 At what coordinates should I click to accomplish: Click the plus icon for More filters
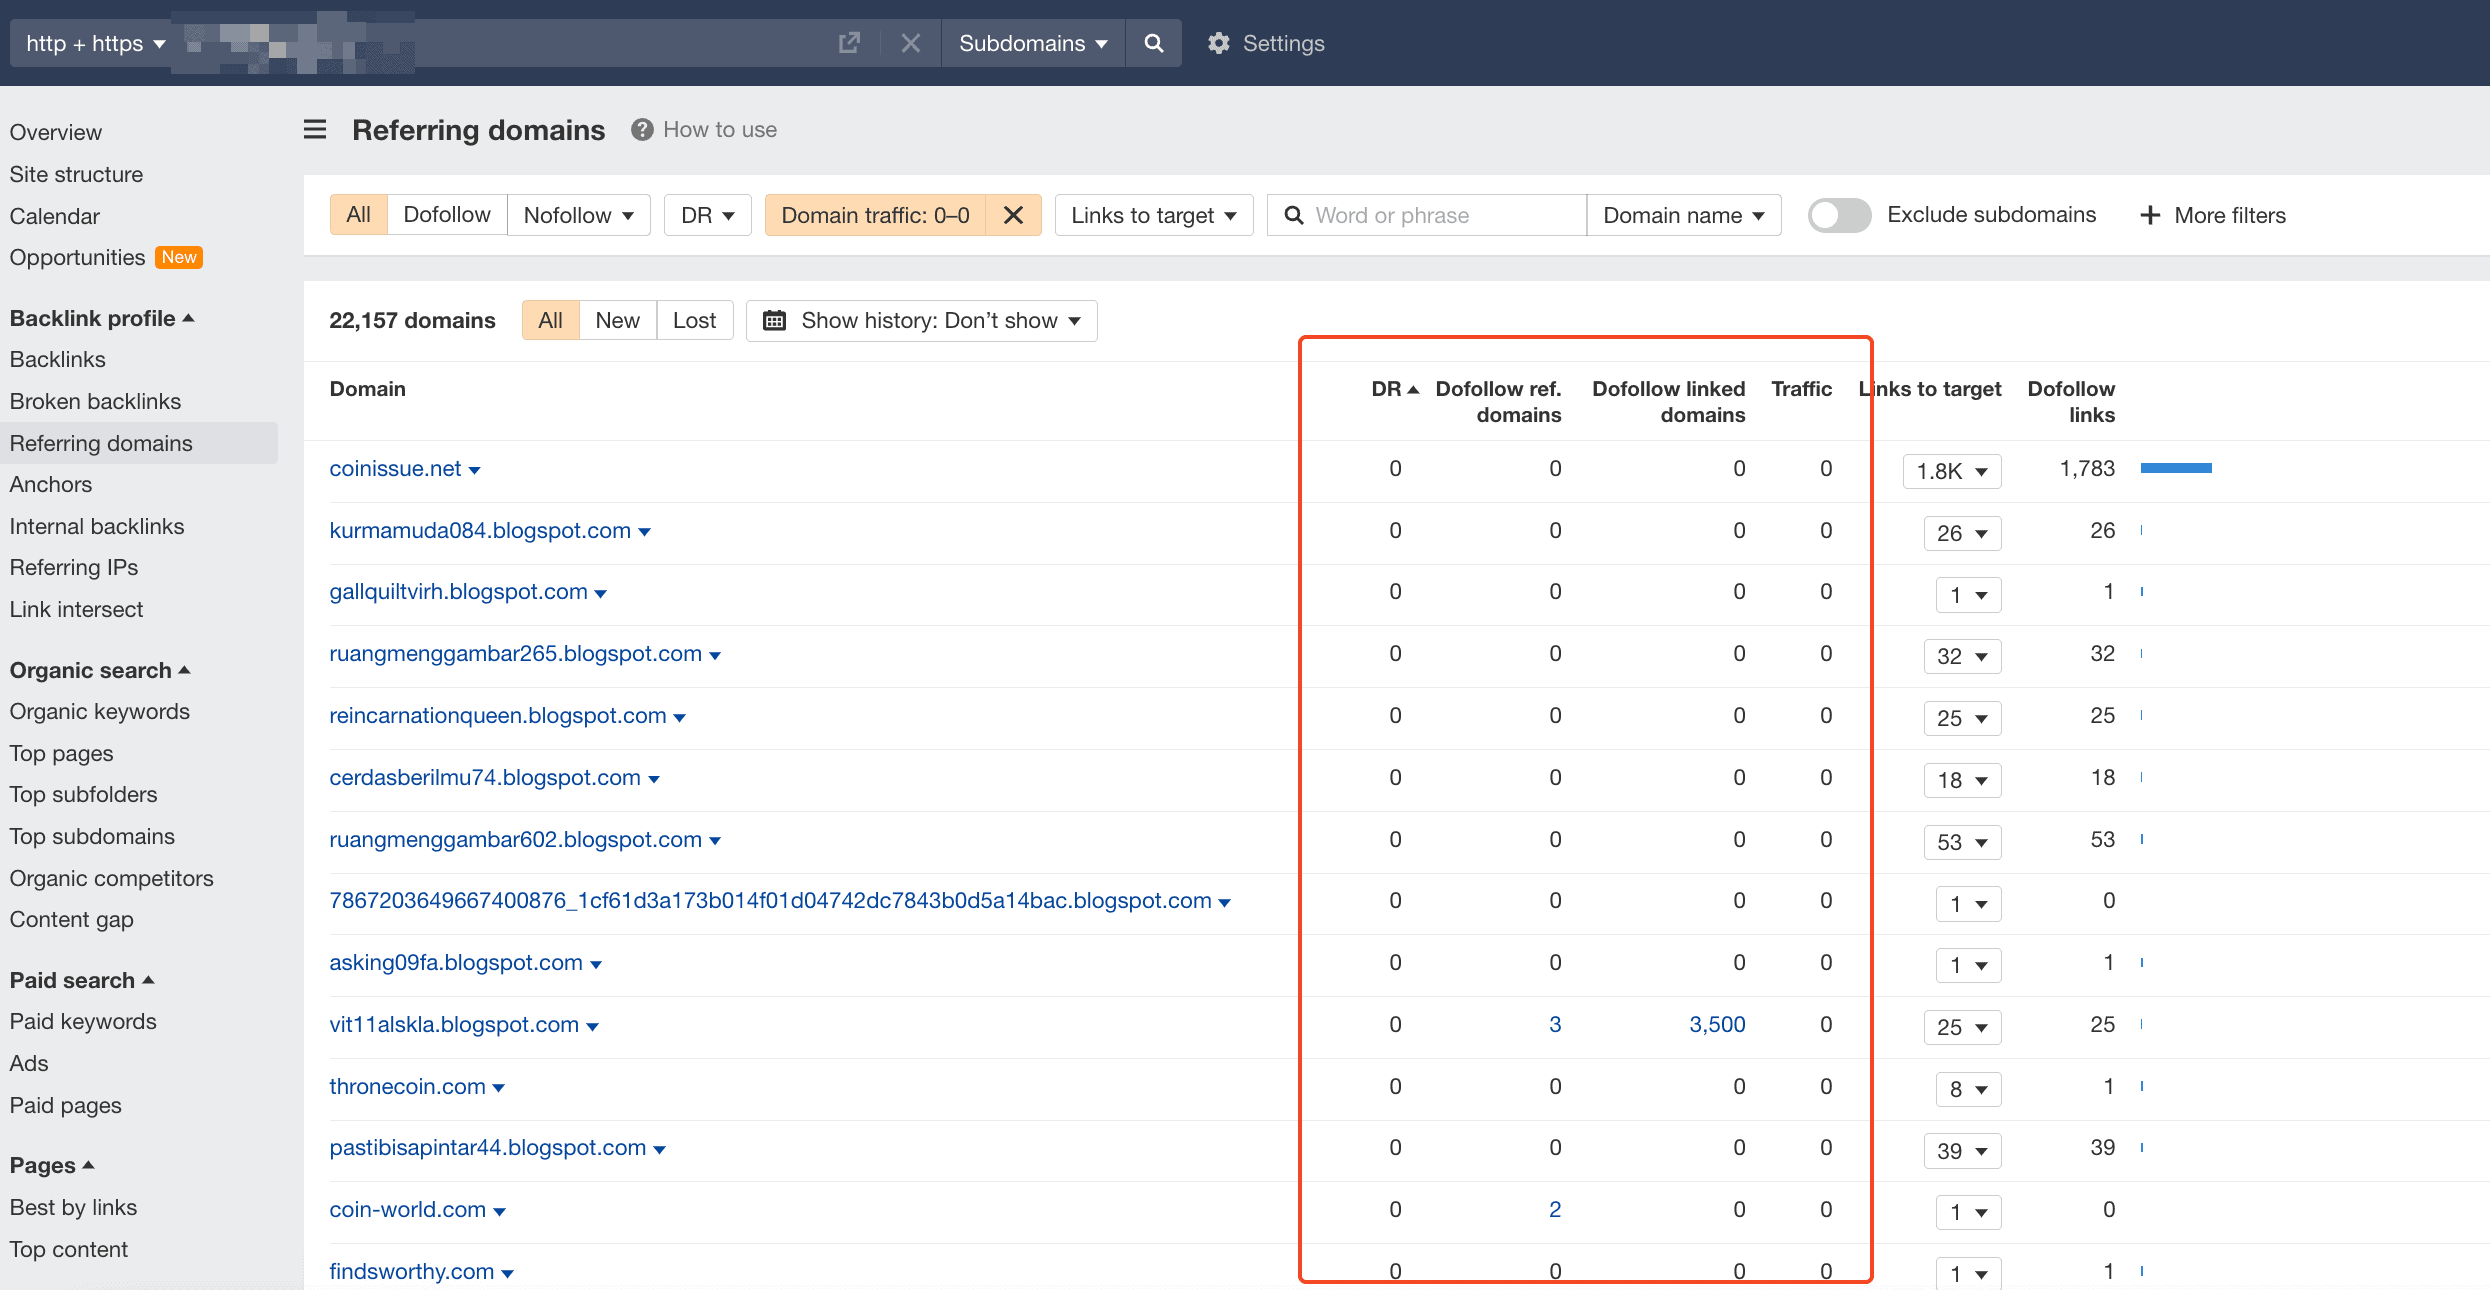[x=2150, y=215]
